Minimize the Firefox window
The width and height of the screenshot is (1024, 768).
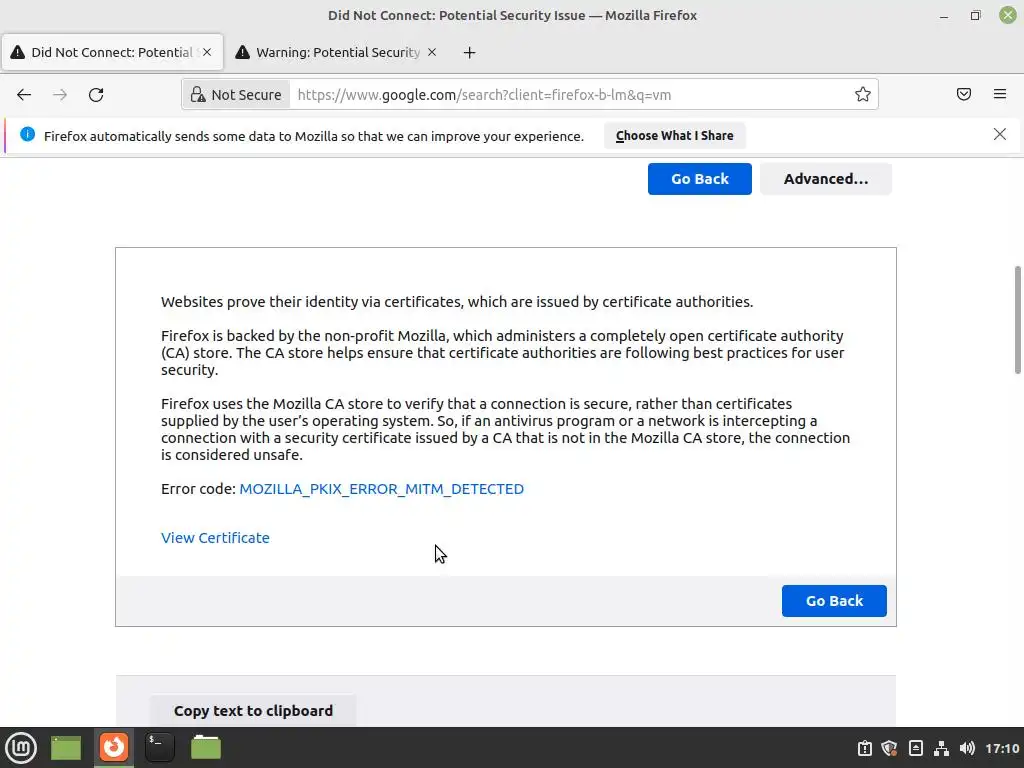[944, 16]
